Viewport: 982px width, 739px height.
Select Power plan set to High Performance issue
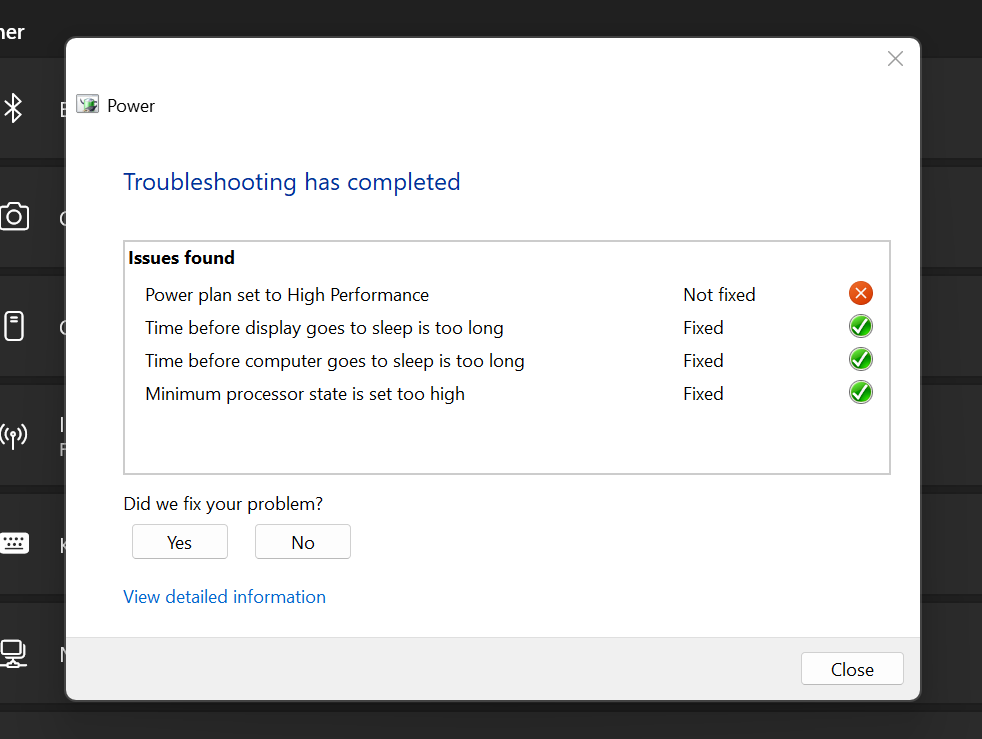(x=287, y=295)
